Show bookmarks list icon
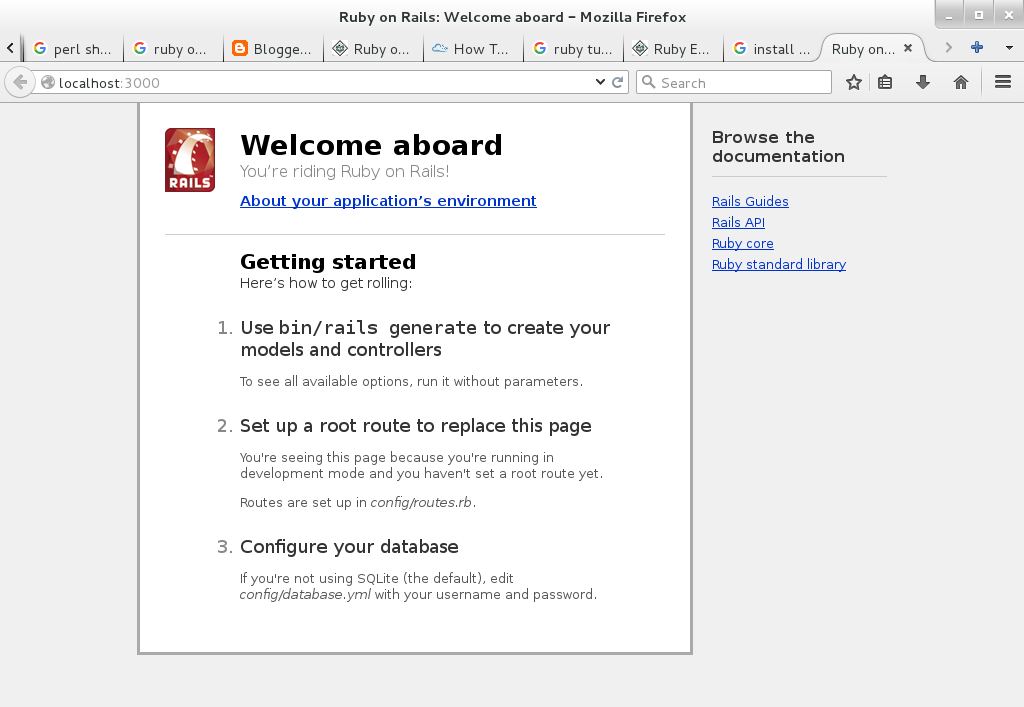This screenshot has width=1024, height=707. click(885, 82)
